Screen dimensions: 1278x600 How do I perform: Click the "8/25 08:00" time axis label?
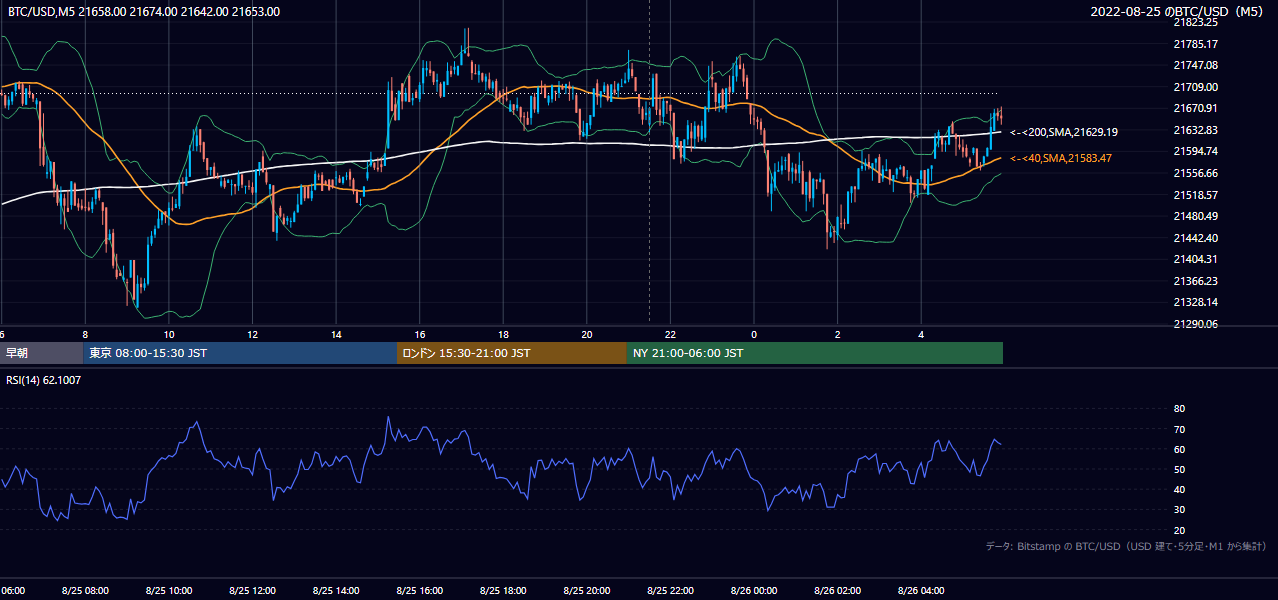point(85,591)
